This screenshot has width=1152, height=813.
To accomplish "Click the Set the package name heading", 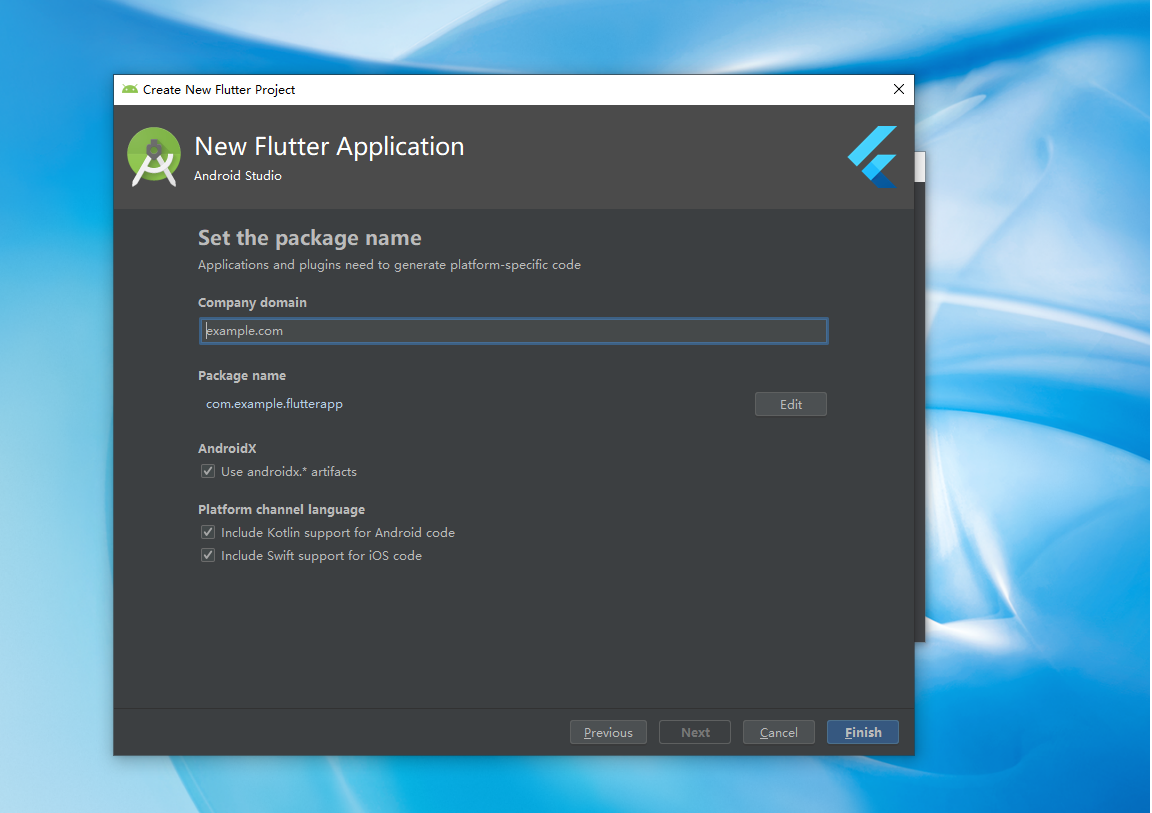I will [x=309, y=238].
